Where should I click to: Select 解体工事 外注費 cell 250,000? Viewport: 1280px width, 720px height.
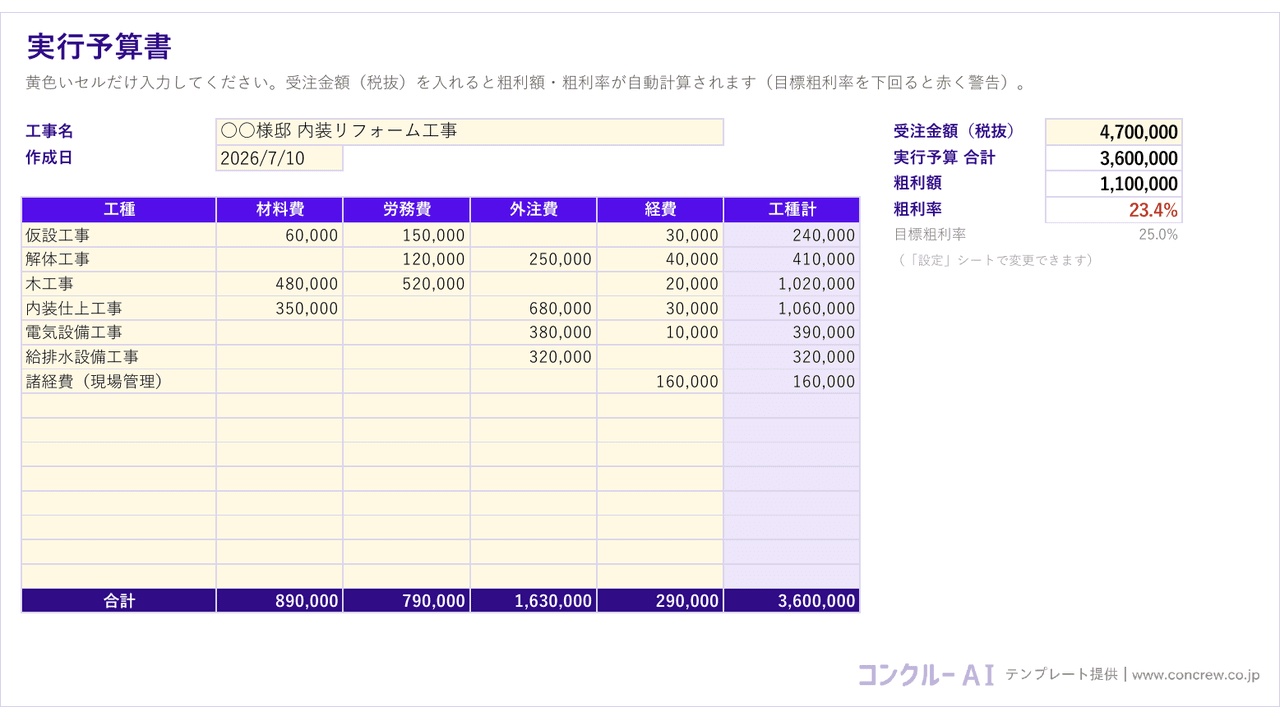534,259
